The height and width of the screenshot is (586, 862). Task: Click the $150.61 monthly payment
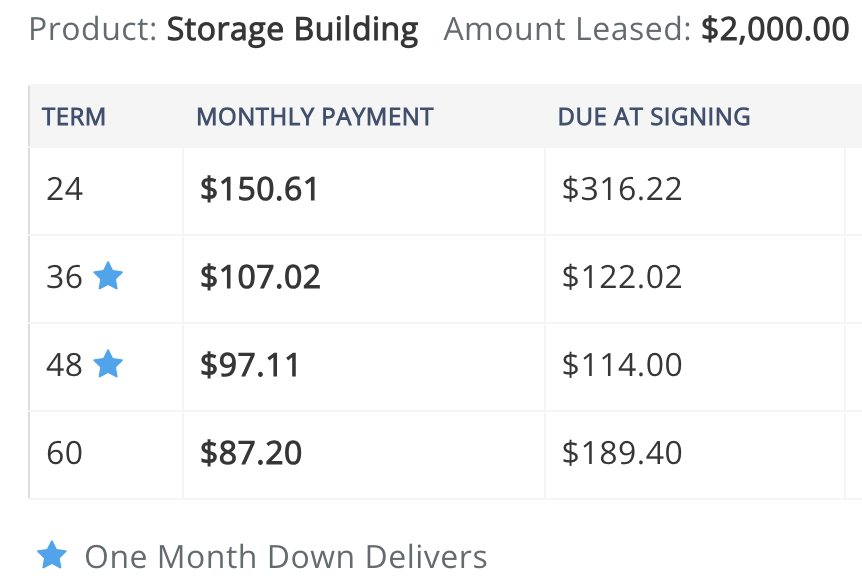[x=259, y=189]
